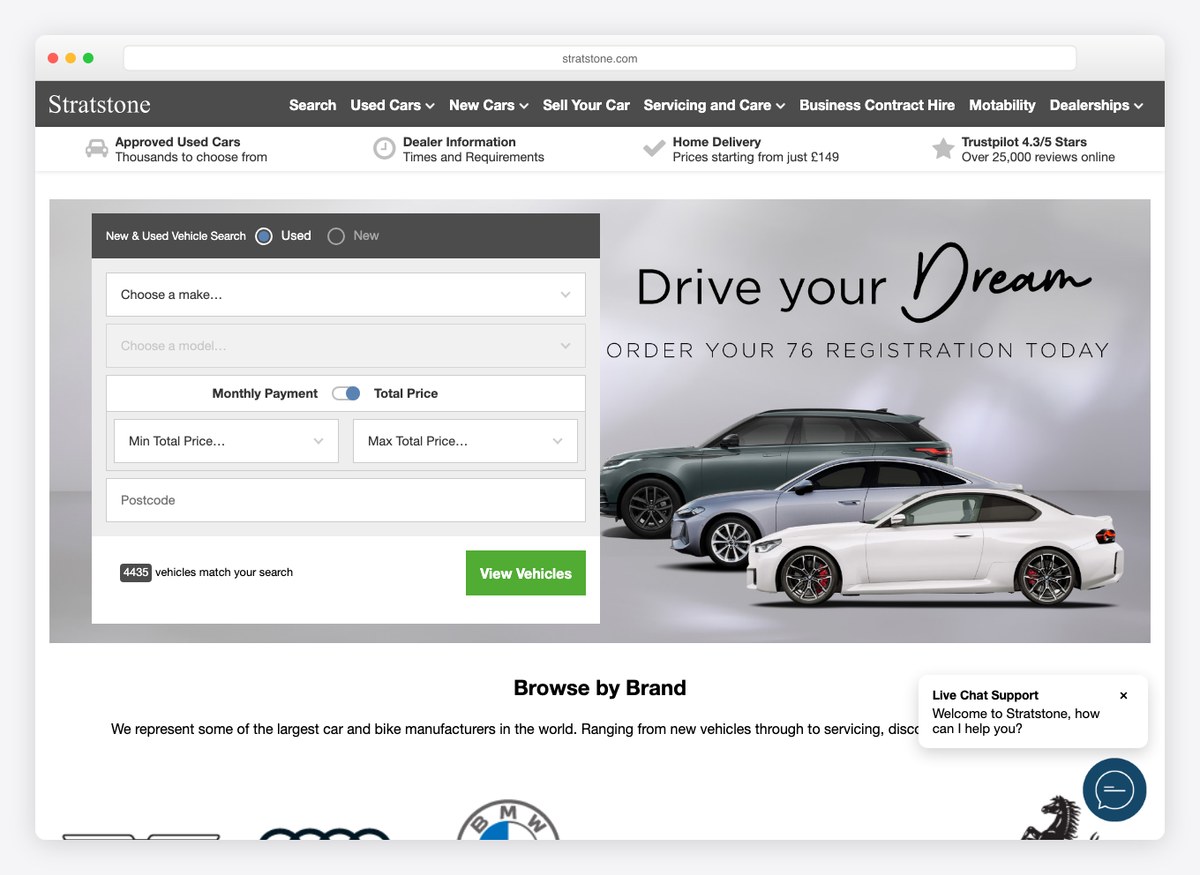Open the Choose a model dropdown
Image resolution: width=1200 pixels, height=875 pixels.
point(346,345)
